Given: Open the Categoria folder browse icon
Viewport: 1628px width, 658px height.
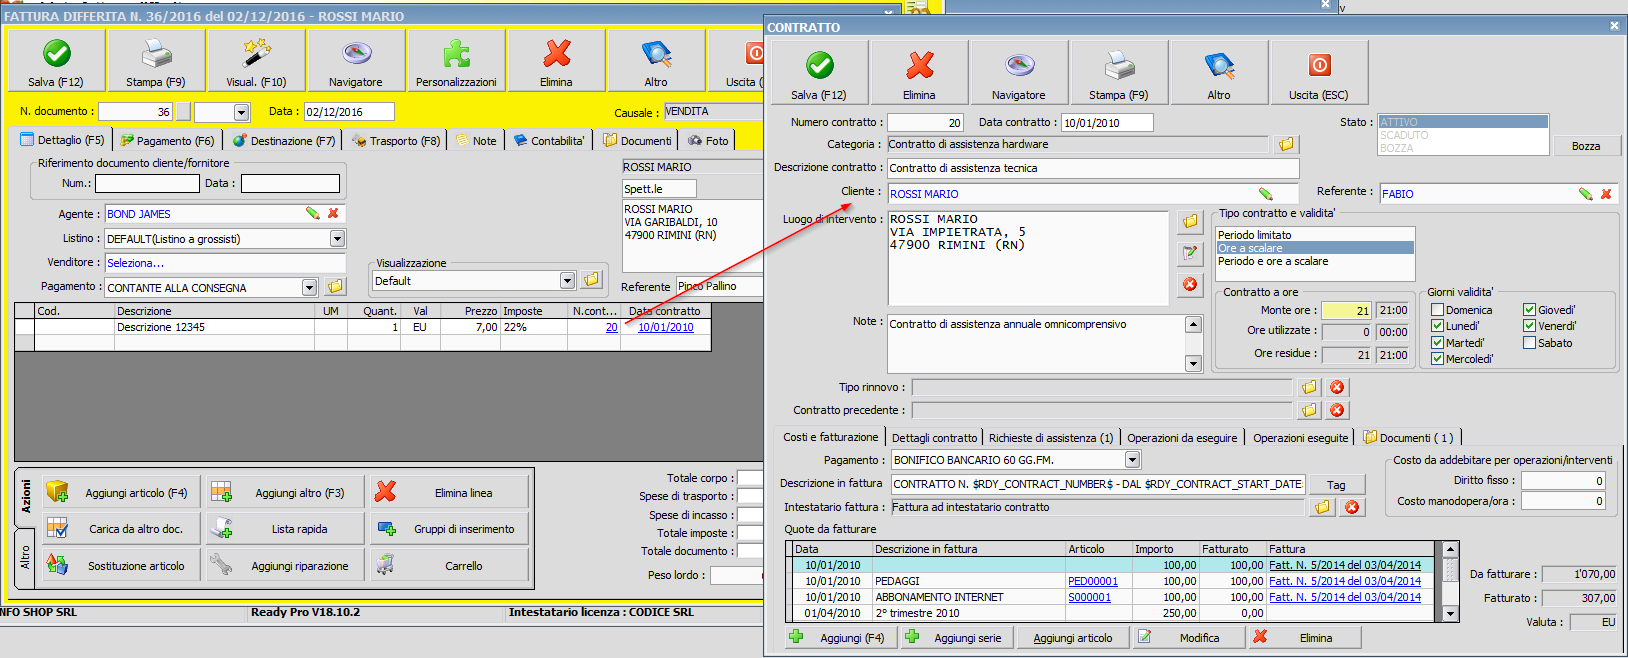Looking at the screenshot, I should pyautogui.click(x=1286, y=144).
